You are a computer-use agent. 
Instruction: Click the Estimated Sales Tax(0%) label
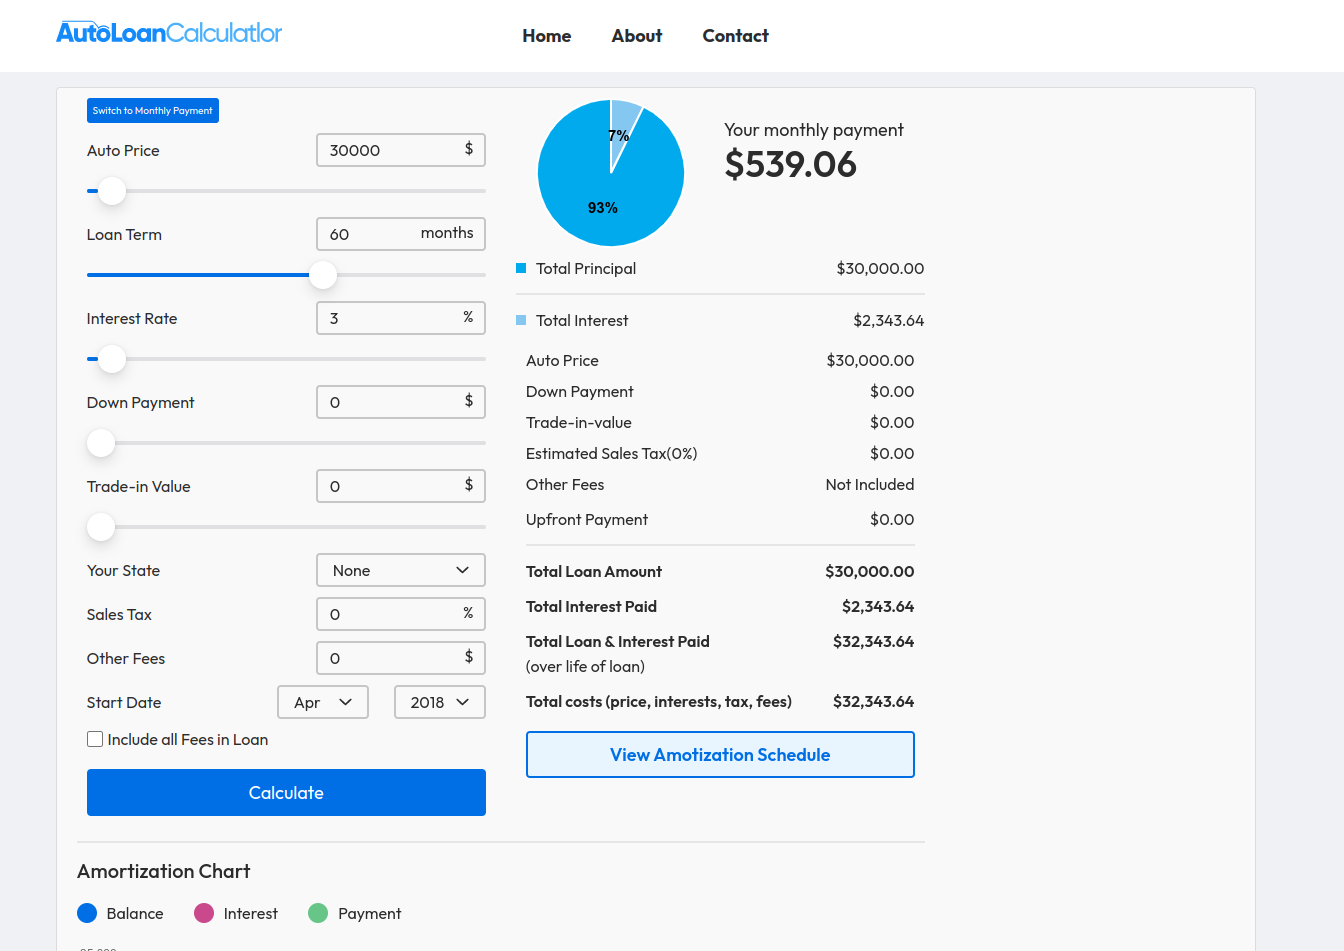(612, 454)
